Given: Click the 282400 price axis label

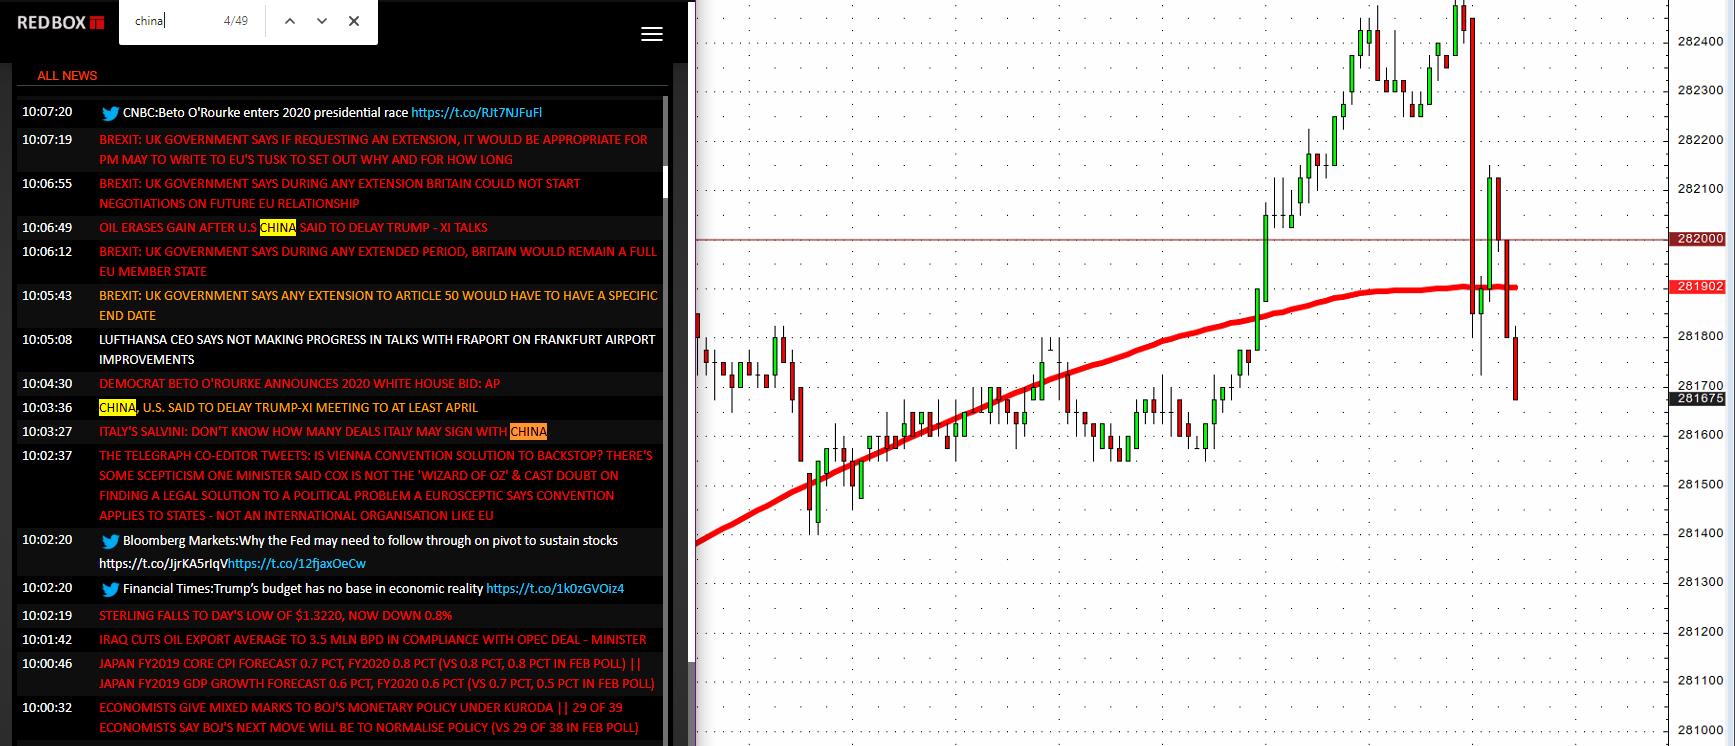Looking at the screenshot, I should pyautogui.click(x=1700, y=41).
